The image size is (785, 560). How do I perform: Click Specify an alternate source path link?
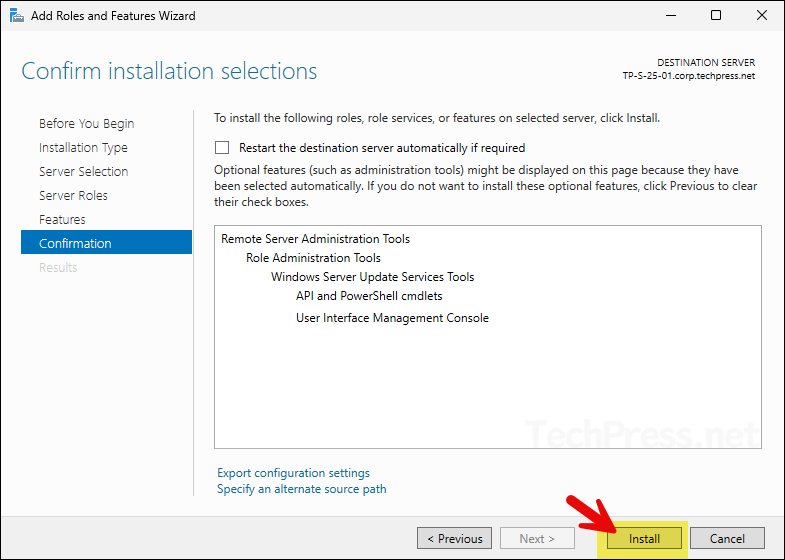[301, 489]
